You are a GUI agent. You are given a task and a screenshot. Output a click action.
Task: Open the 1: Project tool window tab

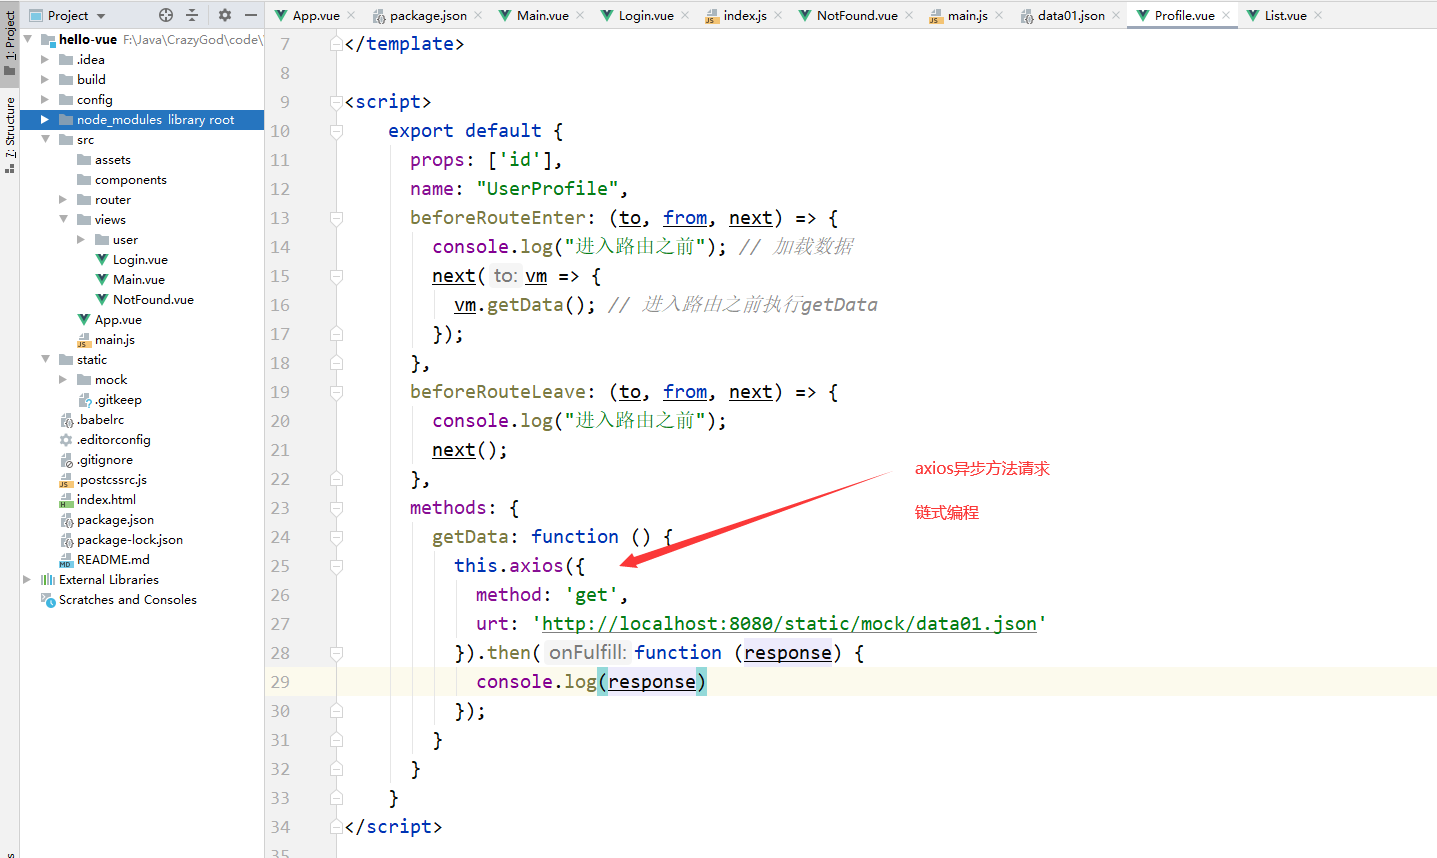click(x=10, y=43)
